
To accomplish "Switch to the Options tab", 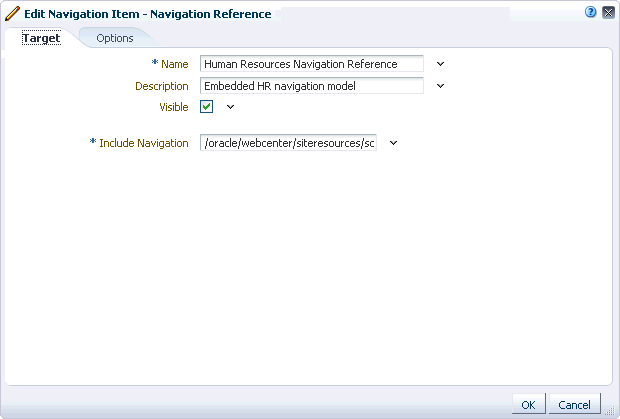I will click(115, 38).
